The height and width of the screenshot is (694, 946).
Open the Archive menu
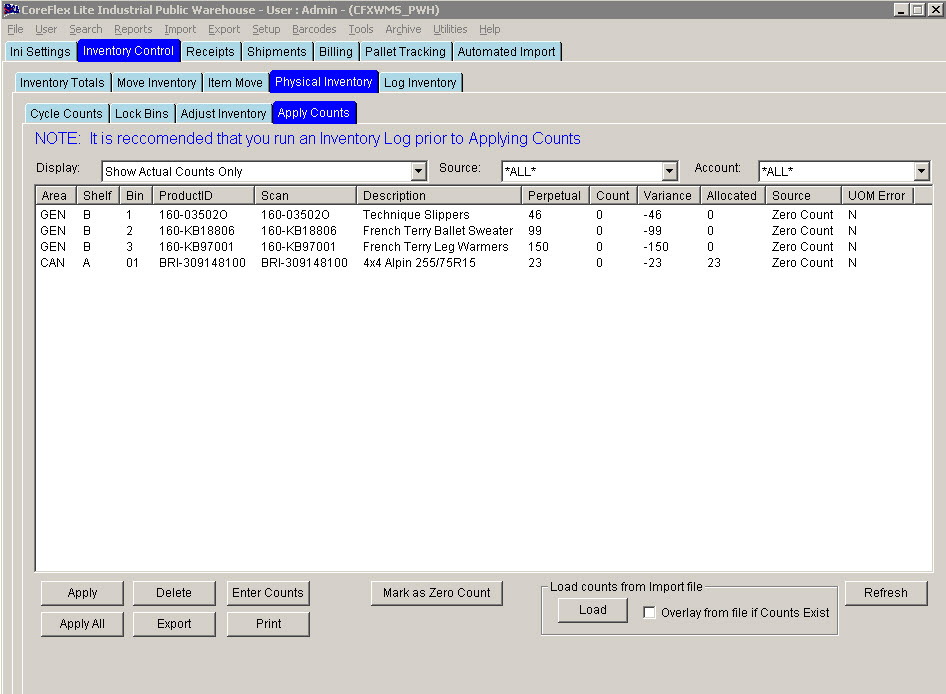(403, 29)
